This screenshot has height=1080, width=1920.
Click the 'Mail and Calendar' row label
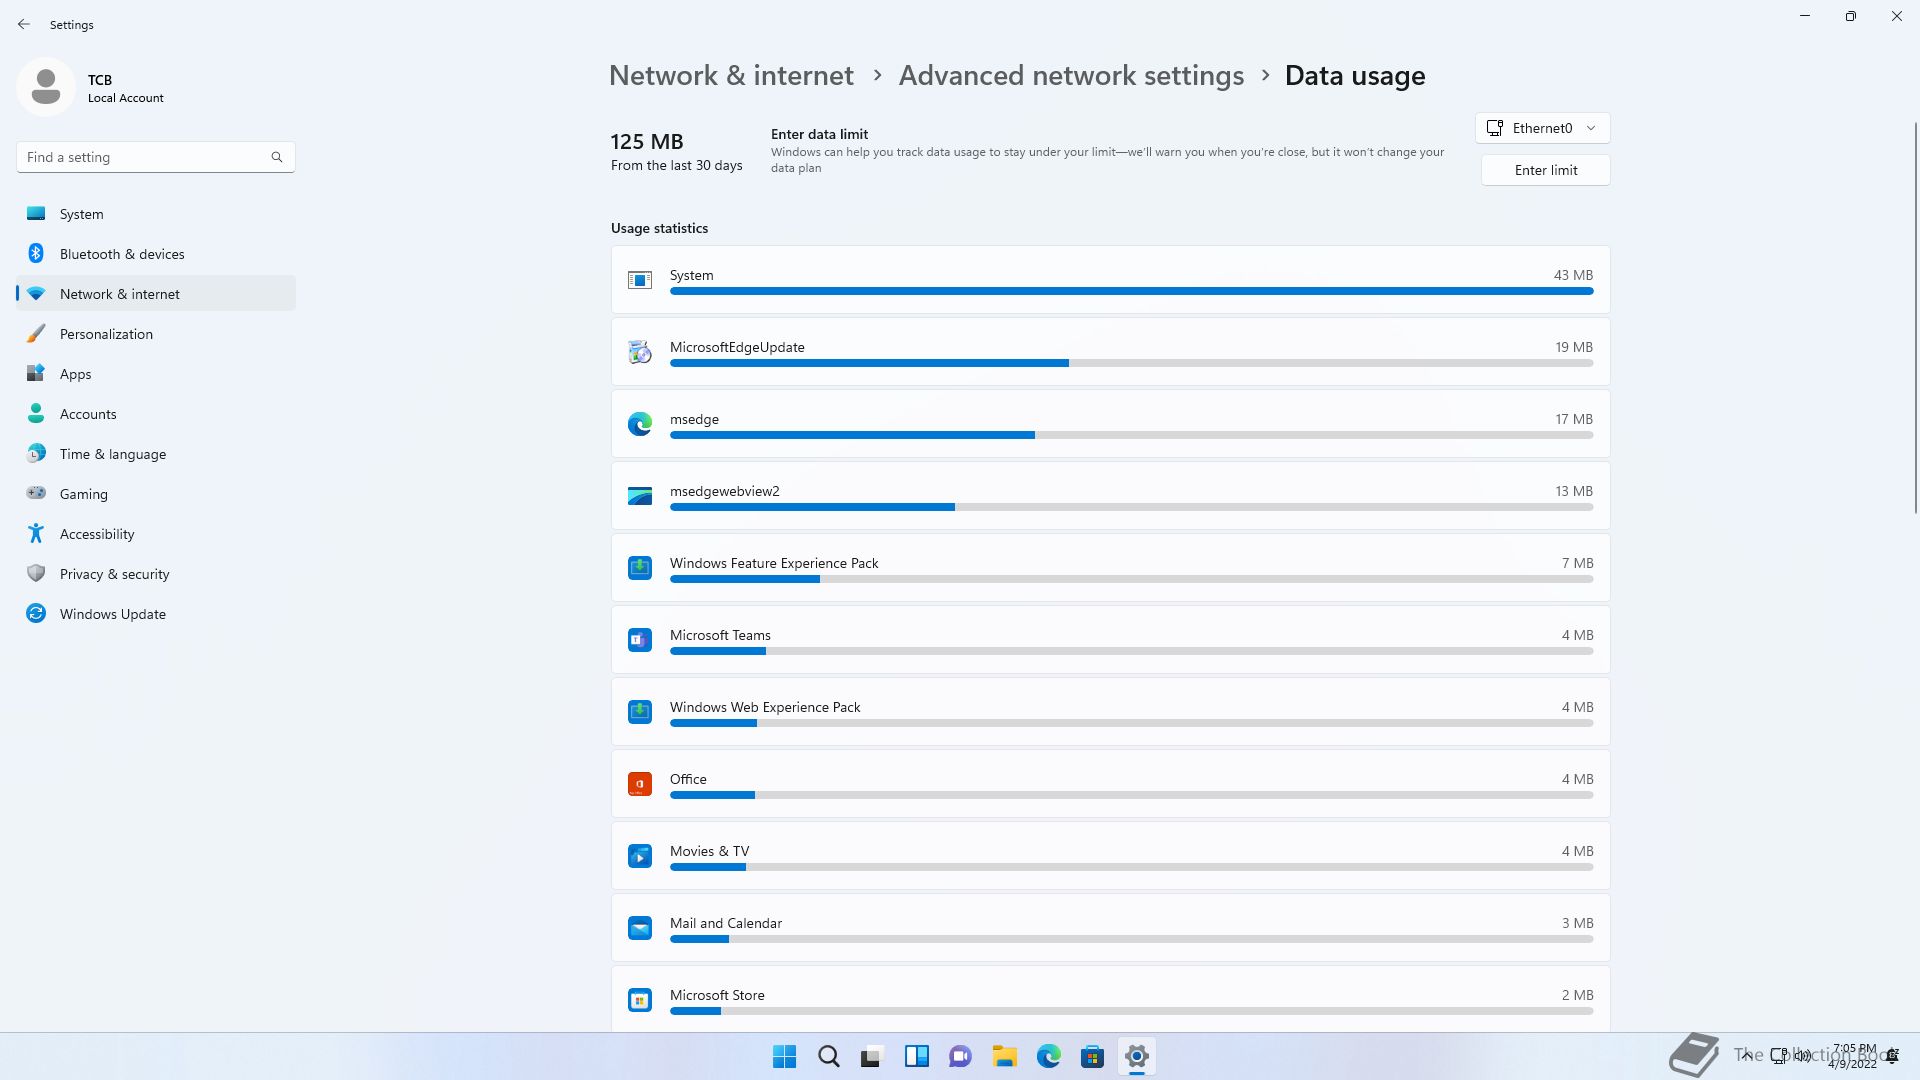pos(726,923)
